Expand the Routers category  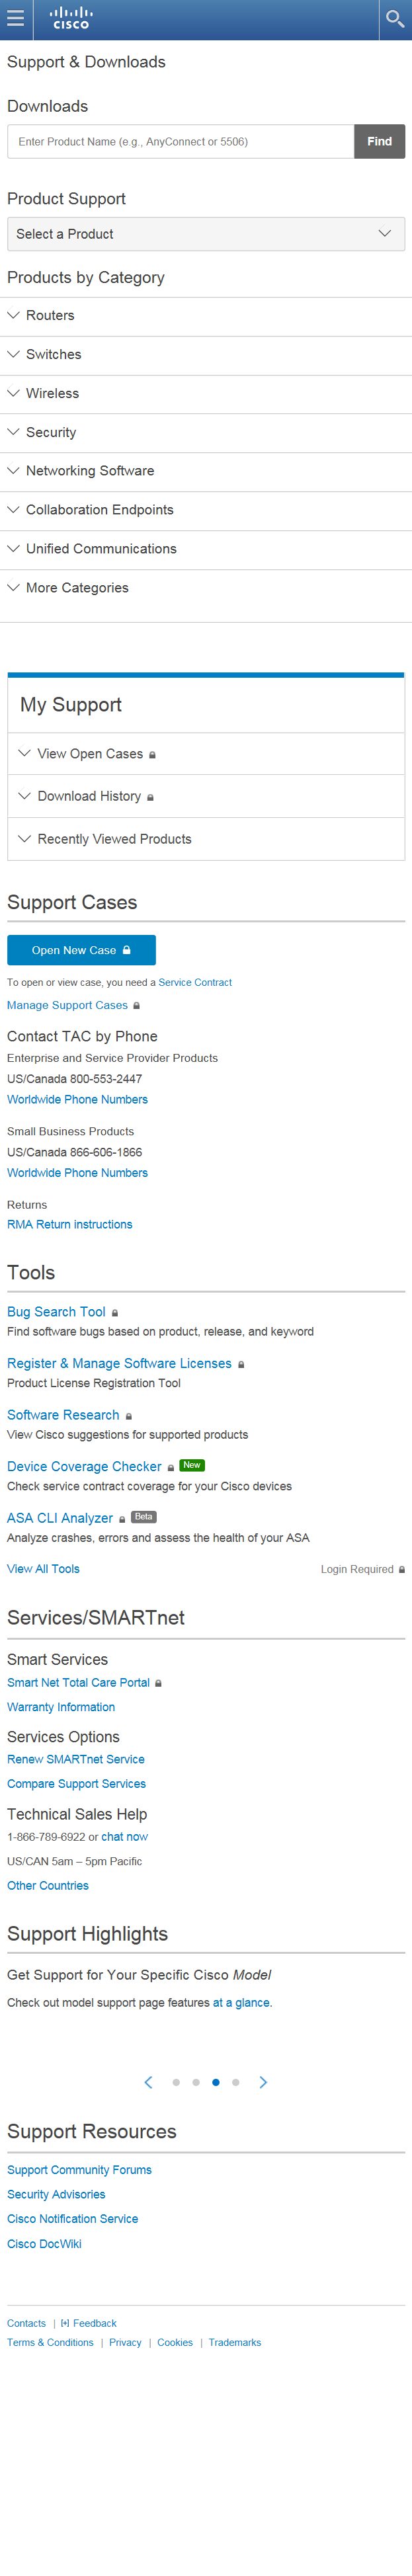click(50, 316)
